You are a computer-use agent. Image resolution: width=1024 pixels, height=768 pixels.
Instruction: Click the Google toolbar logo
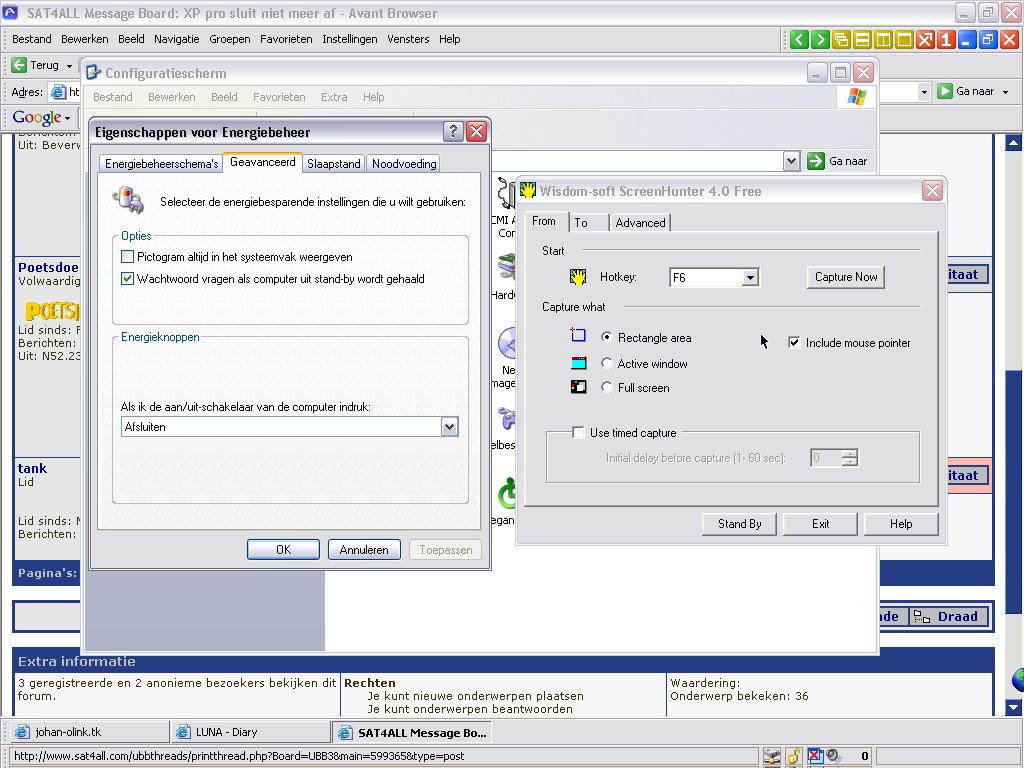pos(37,118)
